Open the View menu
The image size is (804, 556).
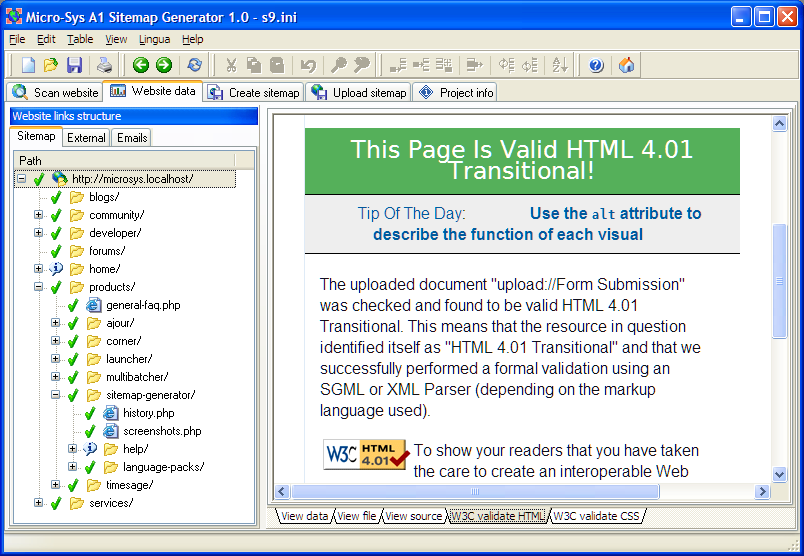pos(116,39)
